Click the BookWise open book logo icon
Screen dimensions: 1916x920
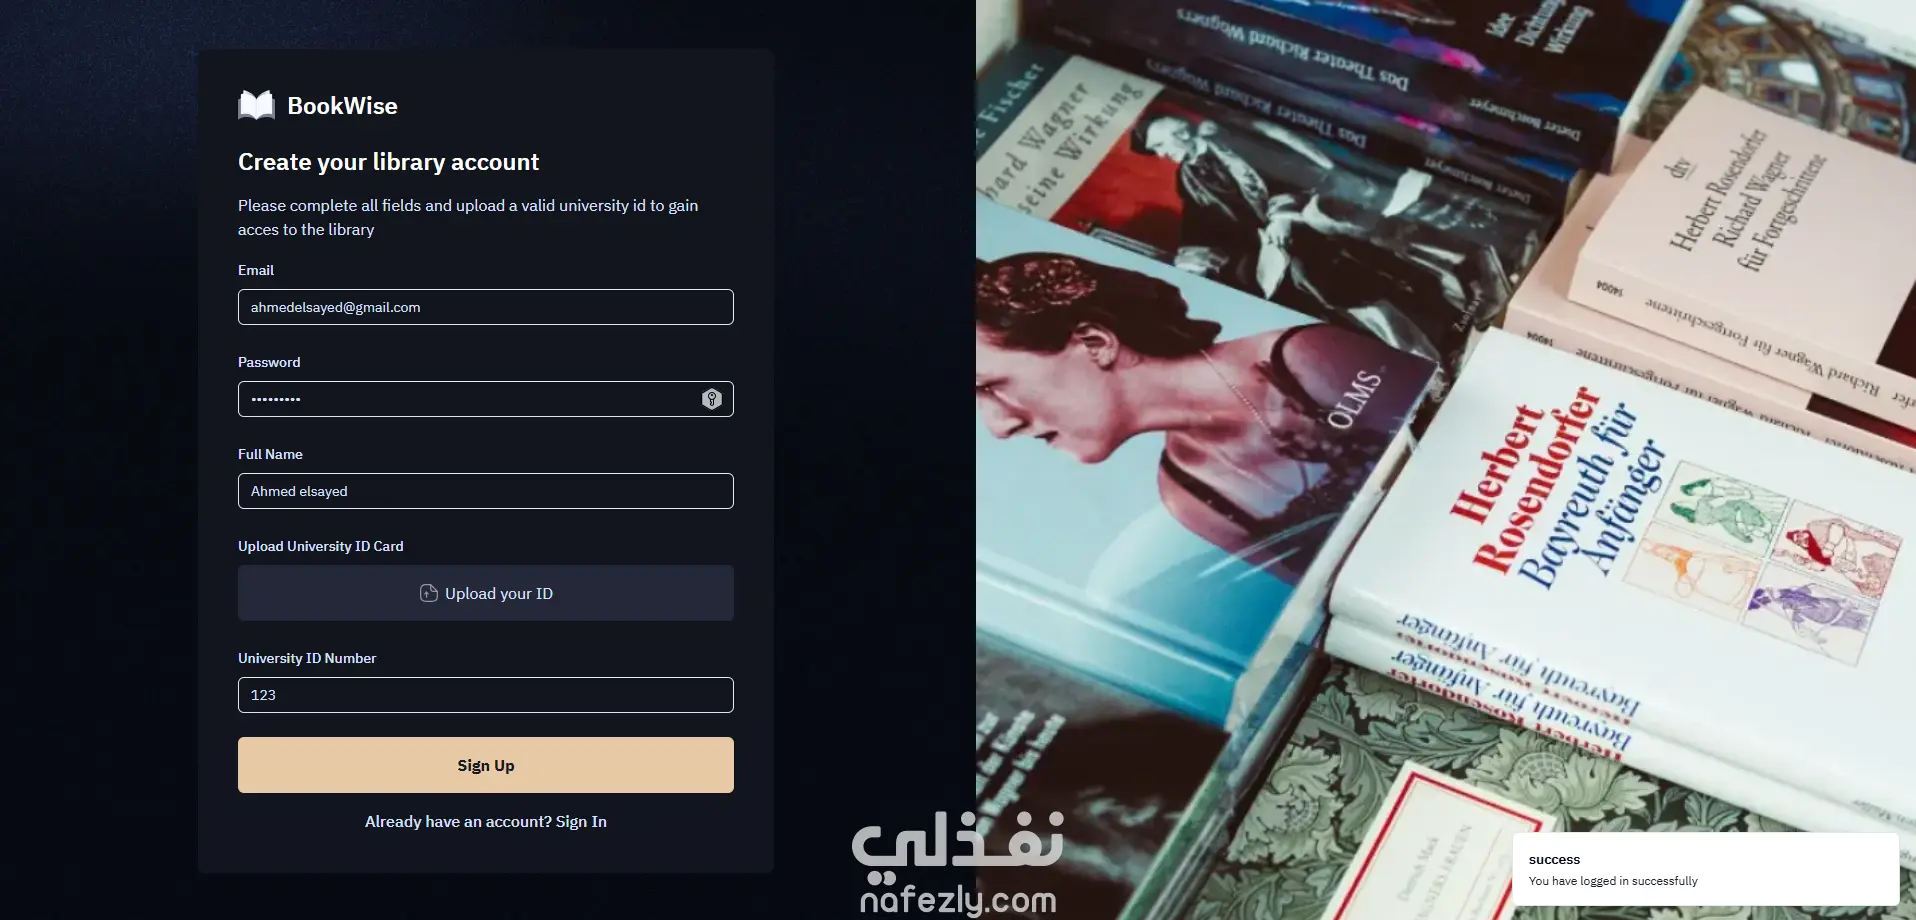click(x=256, y=105)
